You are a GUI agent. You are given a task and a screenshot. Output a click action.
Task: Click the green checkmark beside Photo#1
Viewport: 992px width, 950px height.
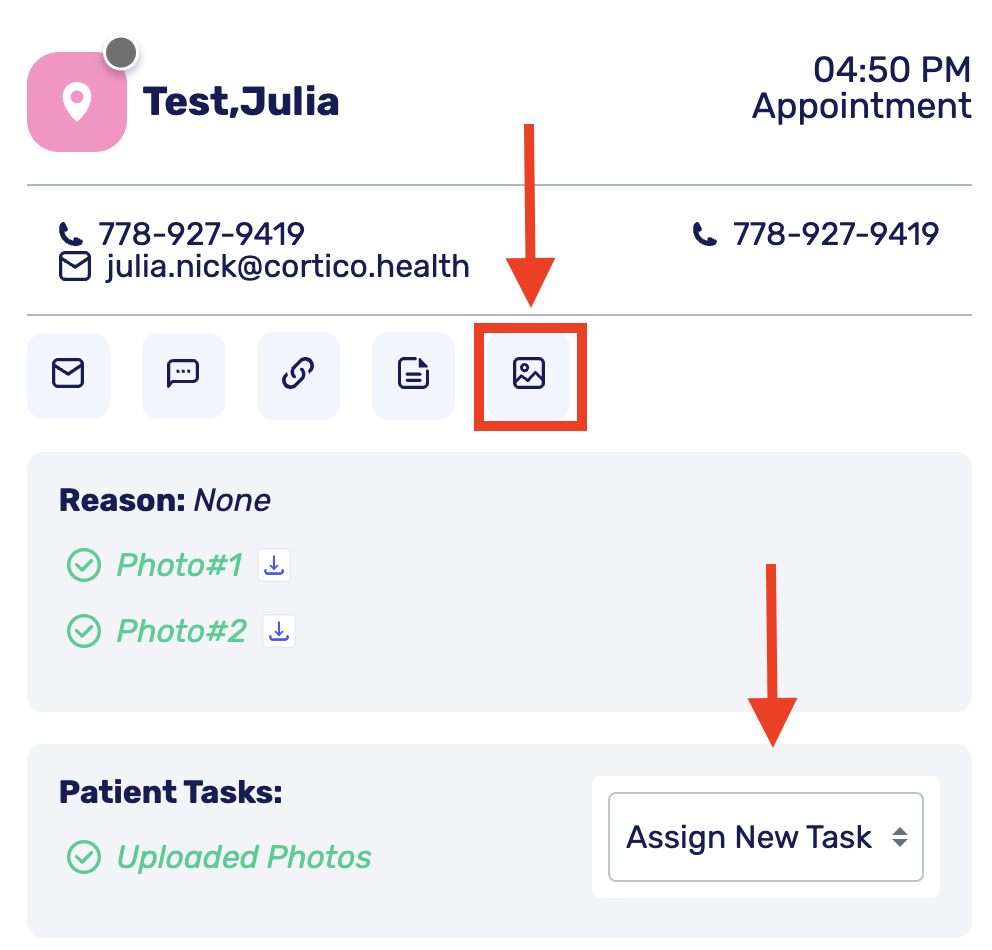tap(83, 566)
